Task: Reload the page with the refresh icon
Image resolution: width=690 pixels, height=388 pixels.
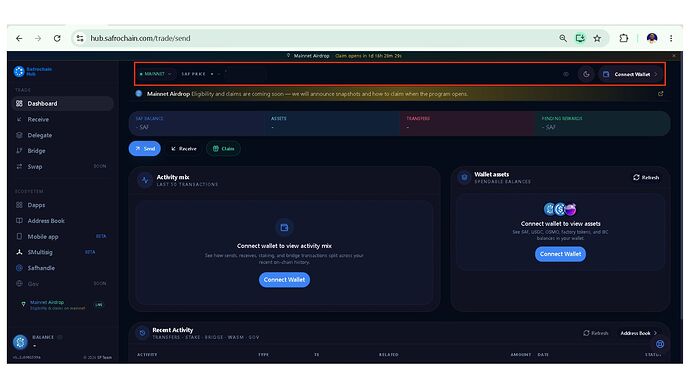Action: tap(57, 38)
